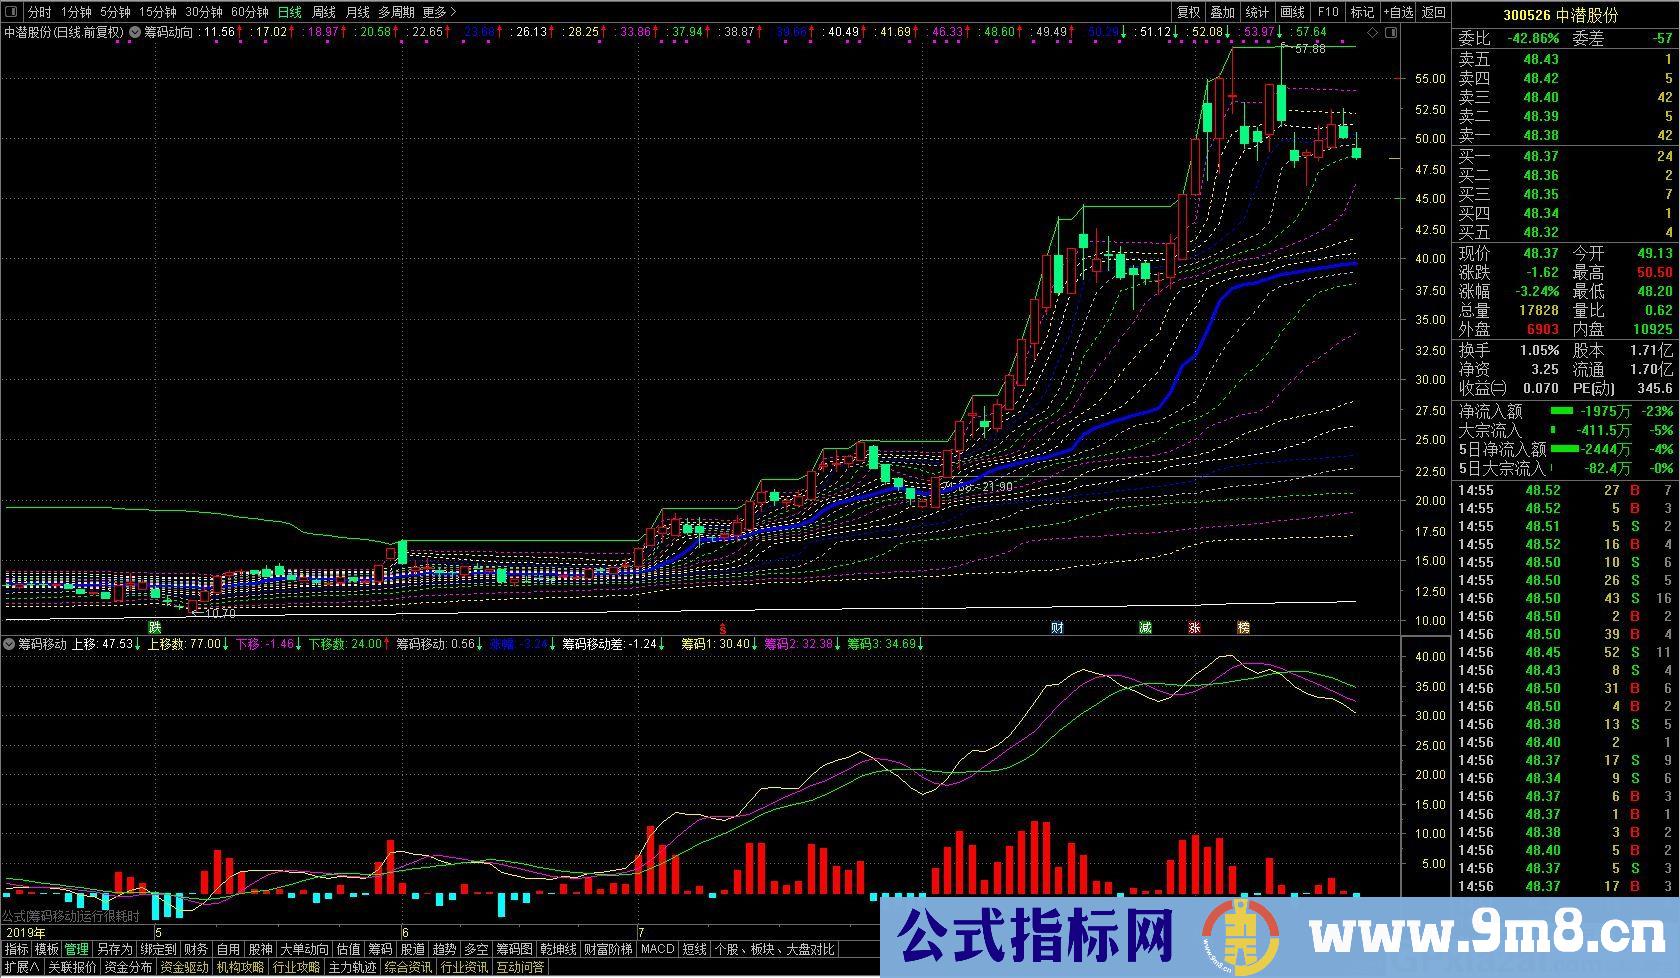Image resolution: width=1680 pixels, height=978 pixels.
Task: Switch to 60分钟 period view
Action: click(249, 12)
